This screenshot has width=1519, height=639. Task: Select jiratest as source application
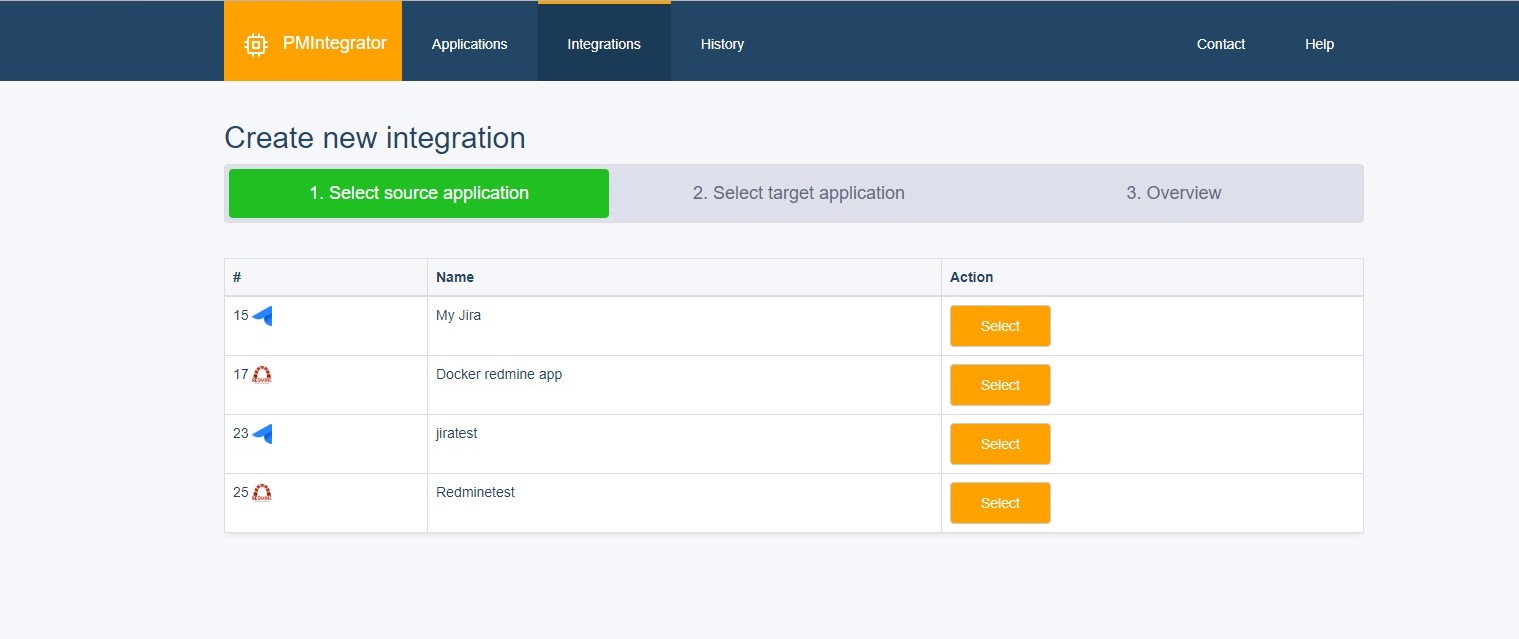(999, 443)
